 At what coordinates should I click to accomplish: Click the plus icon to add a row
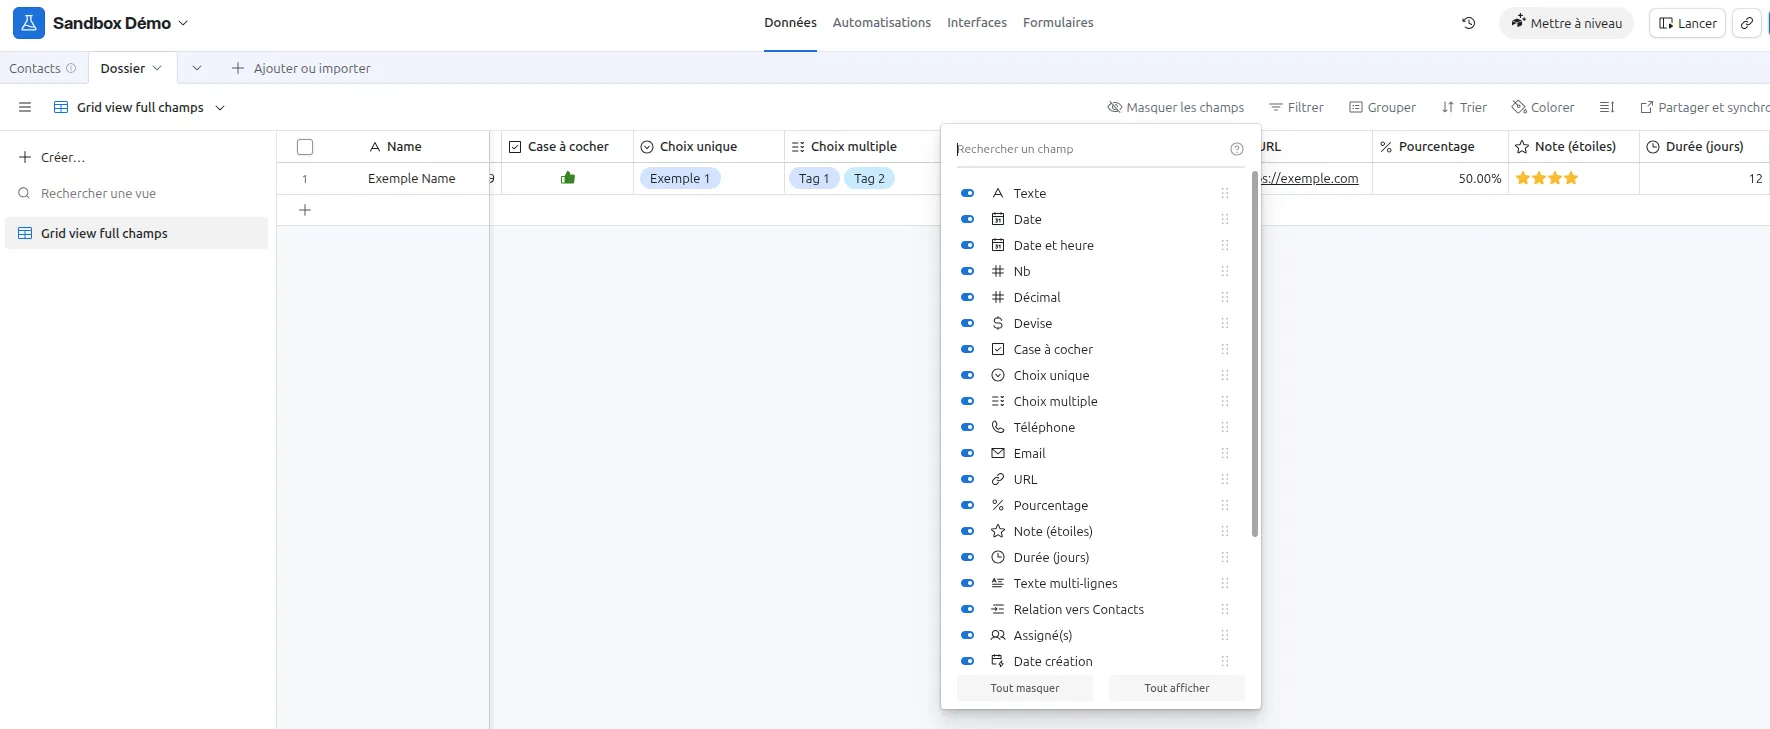[x=305, y=210]
